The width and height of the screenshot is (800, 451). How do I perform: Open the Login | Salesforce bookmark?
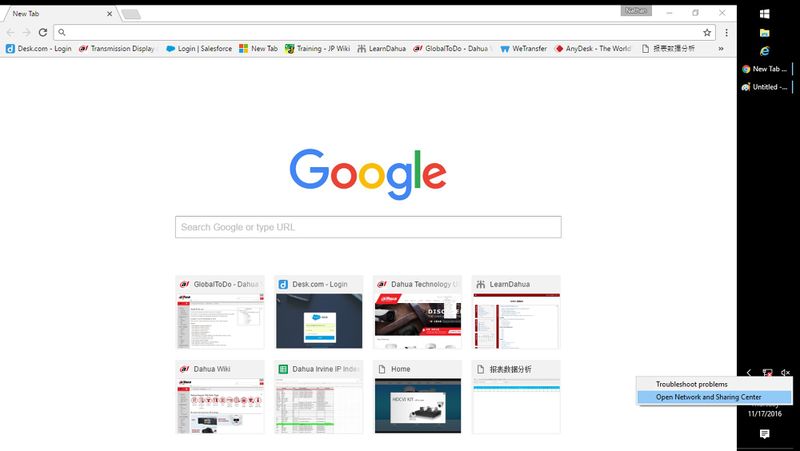coord(199,48)
